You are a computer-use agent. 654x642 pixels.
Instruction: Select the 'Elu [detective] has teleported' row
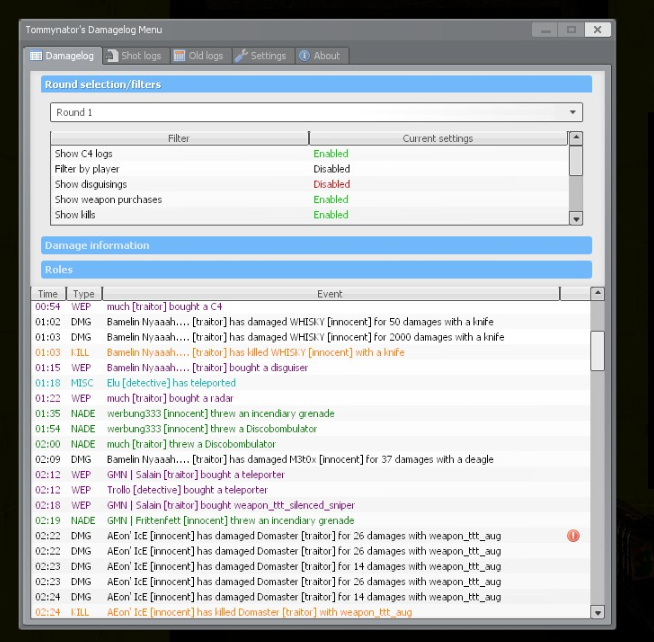311,383
